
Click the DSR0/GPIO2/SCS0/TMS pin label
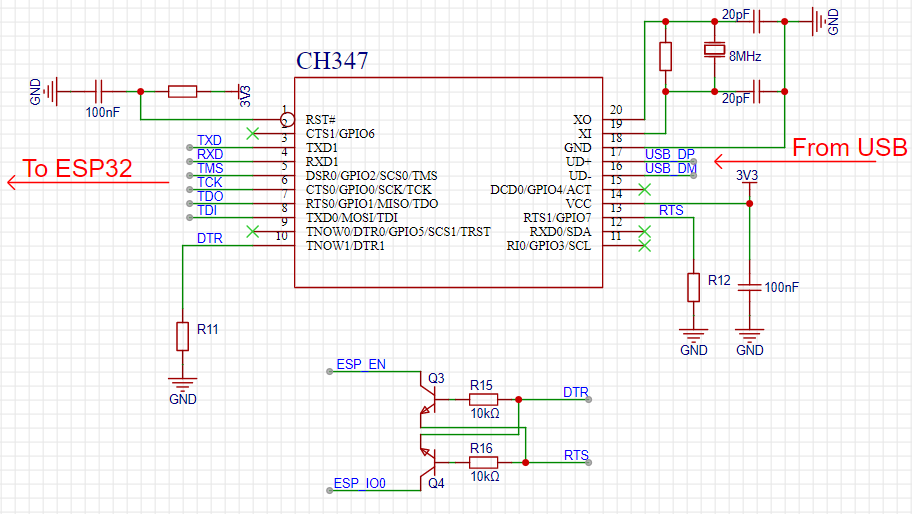372,176
